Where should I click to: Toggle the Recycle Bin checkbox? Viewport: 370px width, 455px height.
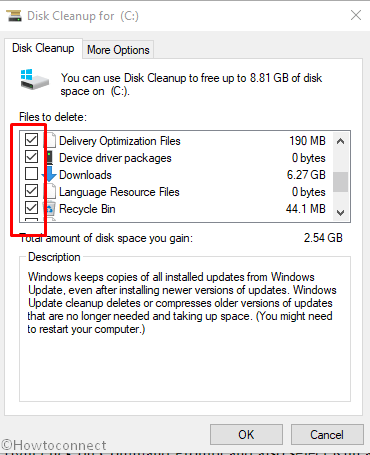[31, 208]
